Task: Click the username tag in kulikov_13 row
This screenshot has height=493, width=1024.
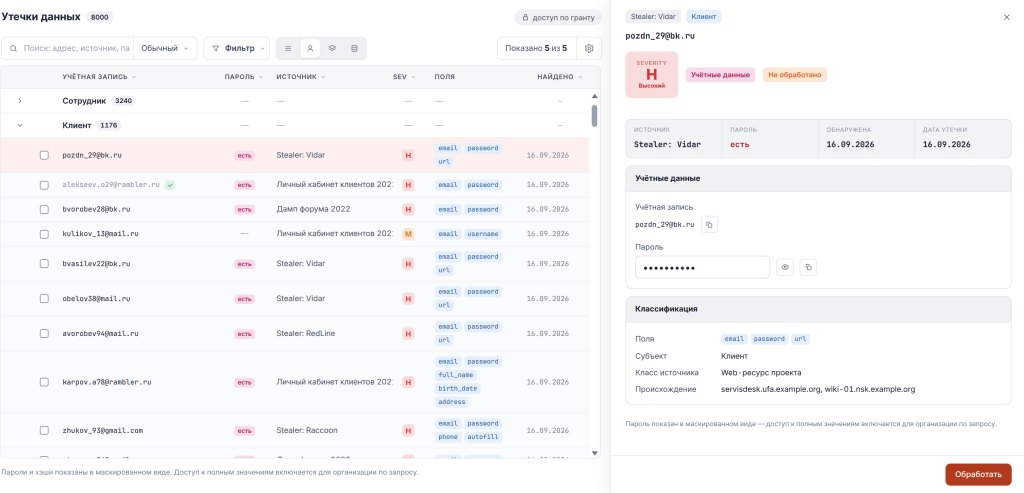Action: point(483,234)
